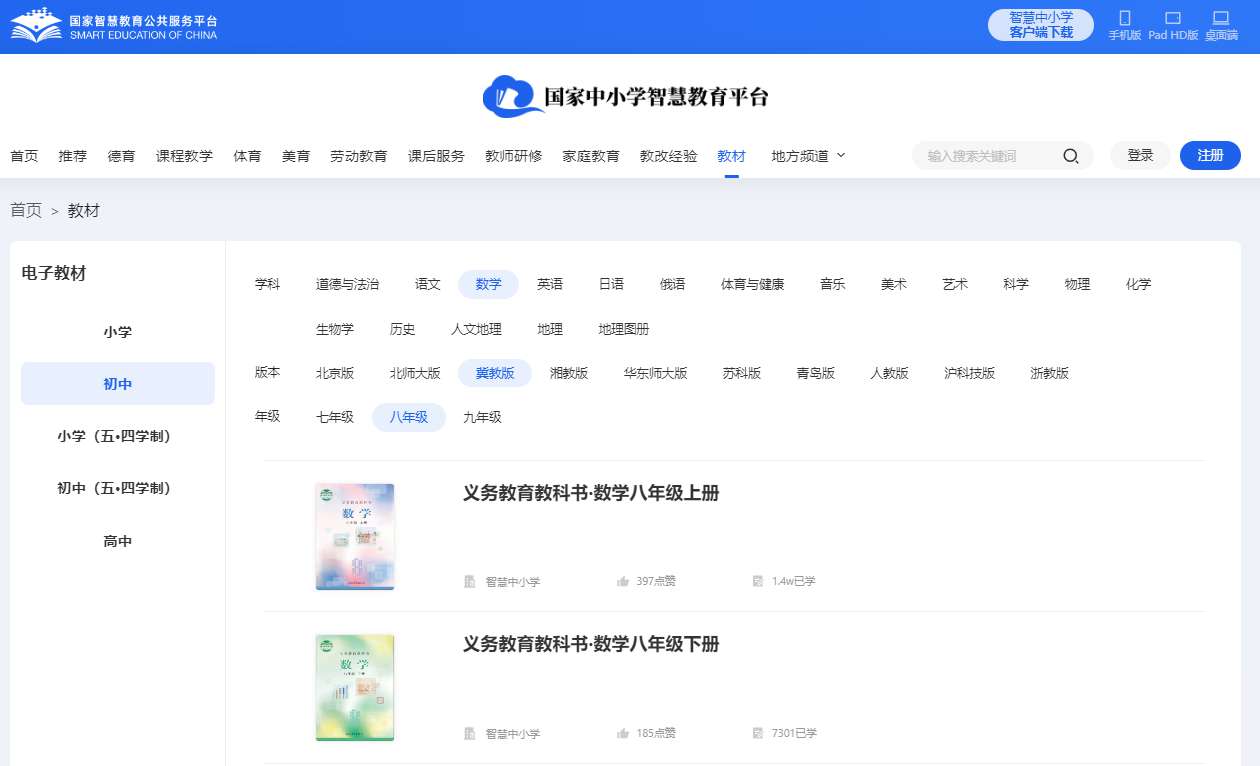The image size is (1260, 766).
Task: Go to the 推荐 navigation tab
Action: (x=72, y=156)
